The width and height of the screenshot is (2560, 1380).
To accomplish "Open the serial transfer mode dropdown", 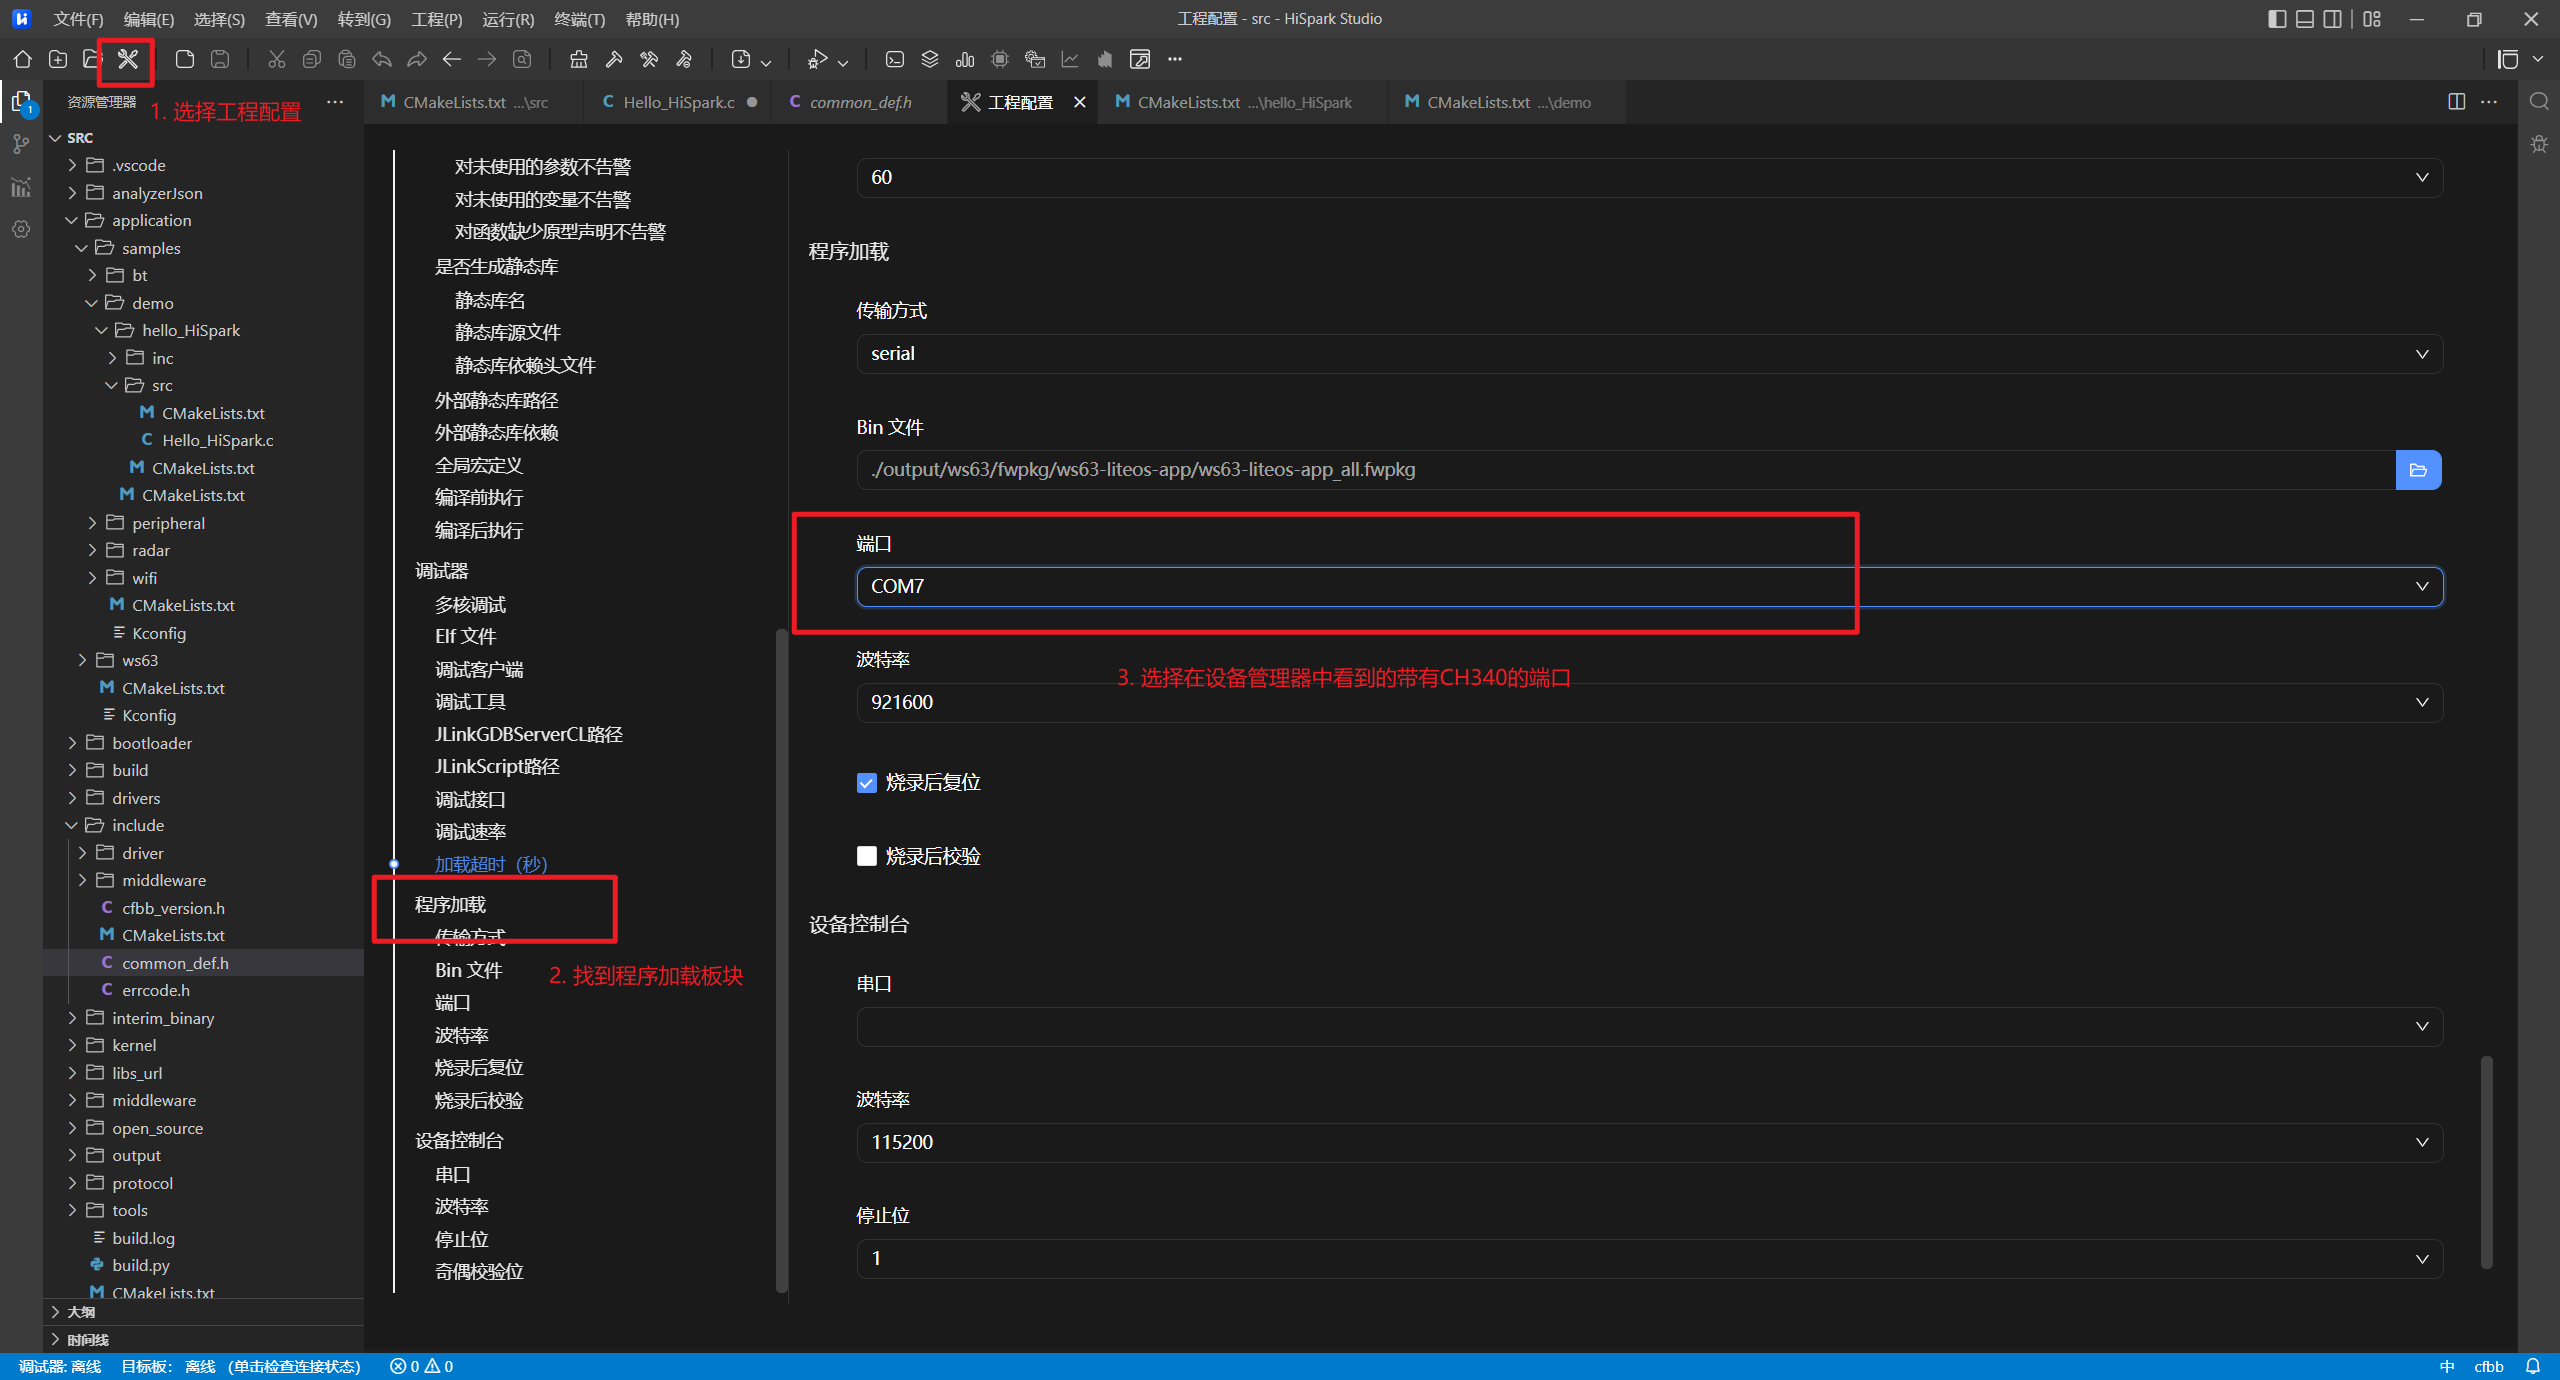I will (1648, 354).
